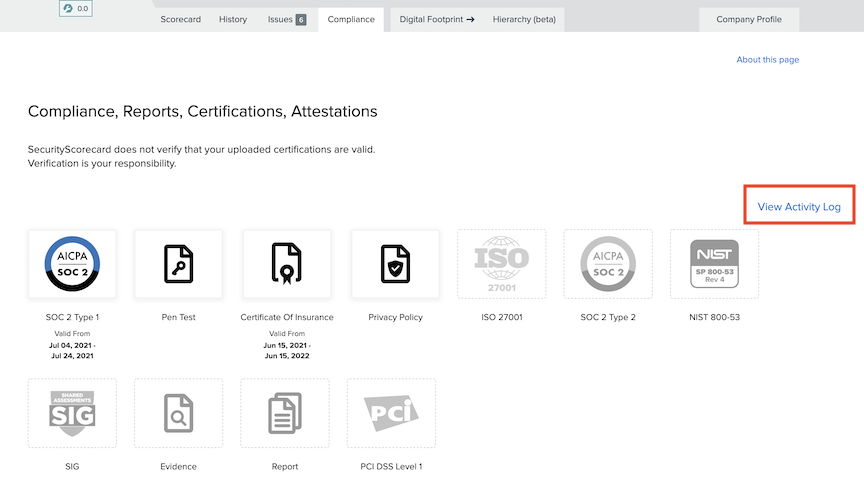The height and width of the screenshot is (491, 864).
Task: Click the Pen Test label
Action: pyautogui.click(x=179, y=317)
